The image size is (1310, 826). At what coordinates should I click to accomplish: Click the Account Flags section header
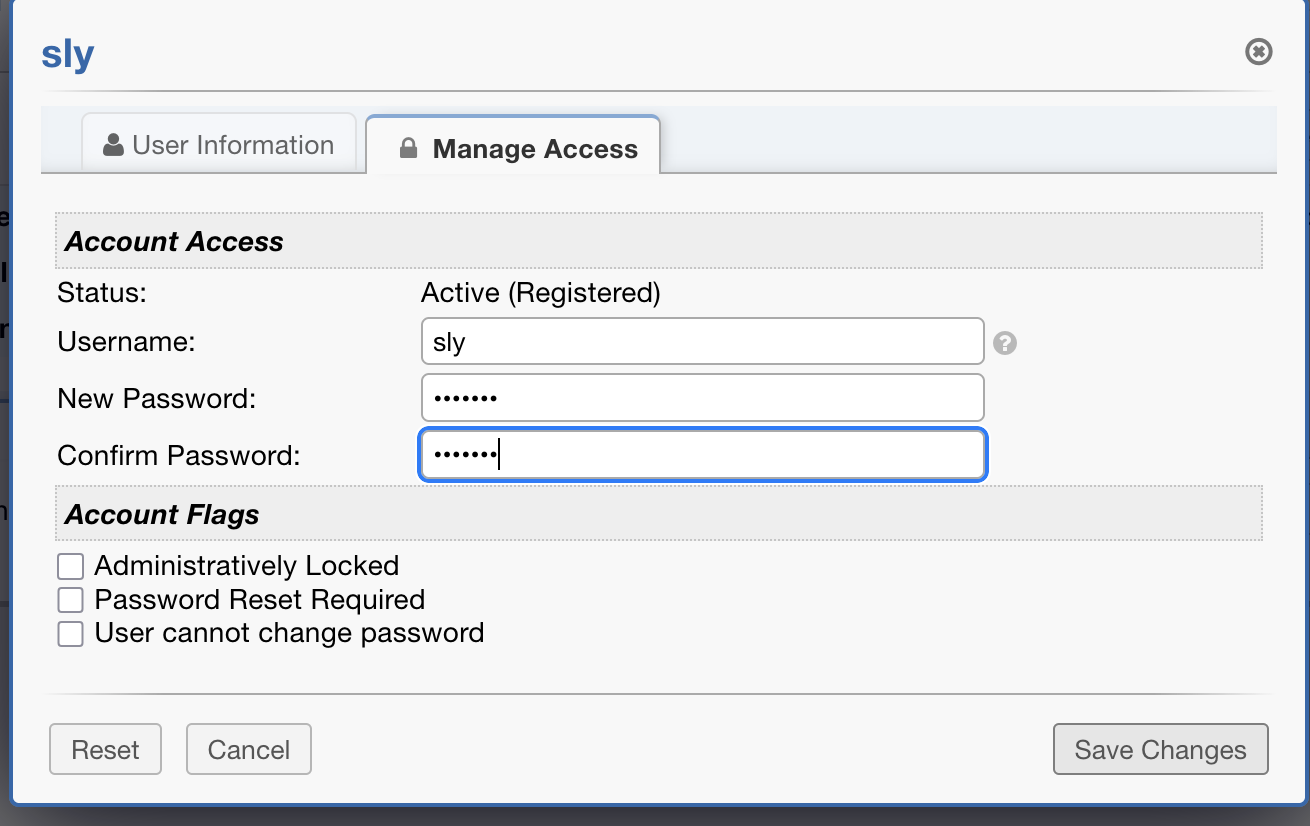coord(162,515)
